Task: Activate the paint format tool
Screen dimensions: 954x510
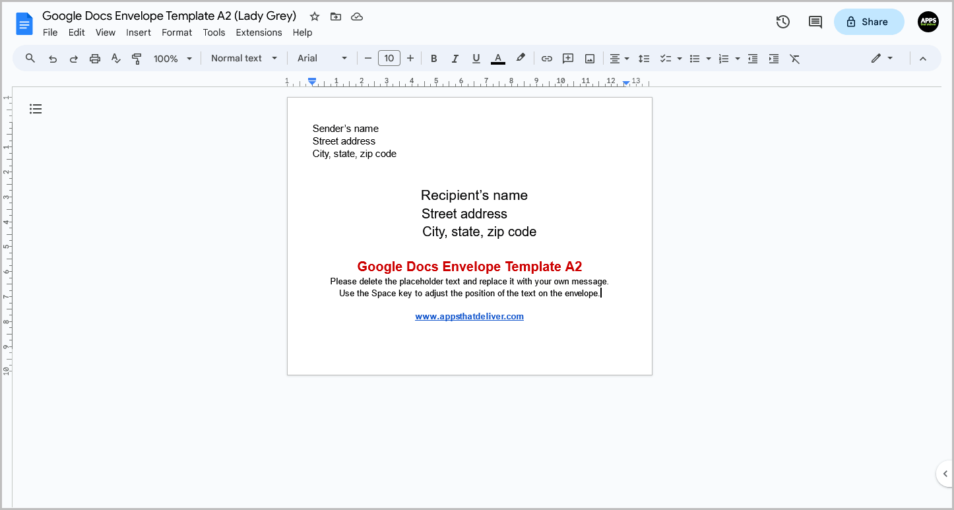Action: [x=136, y=59]
